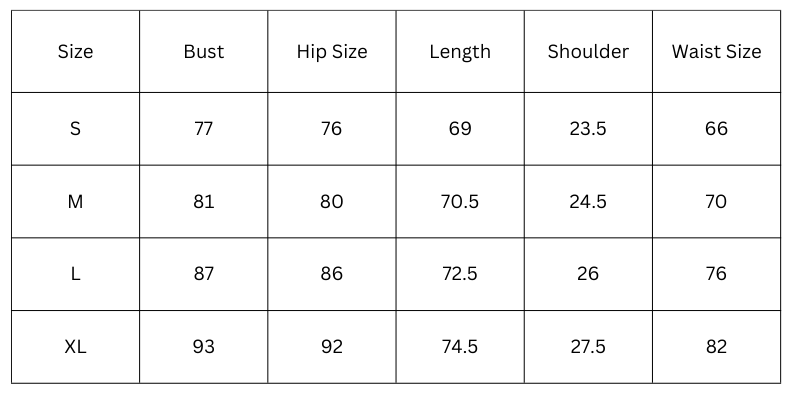Screen dimensions: 800x400
Task: Select the XL size row label
Action: click(x=75, y=347)
